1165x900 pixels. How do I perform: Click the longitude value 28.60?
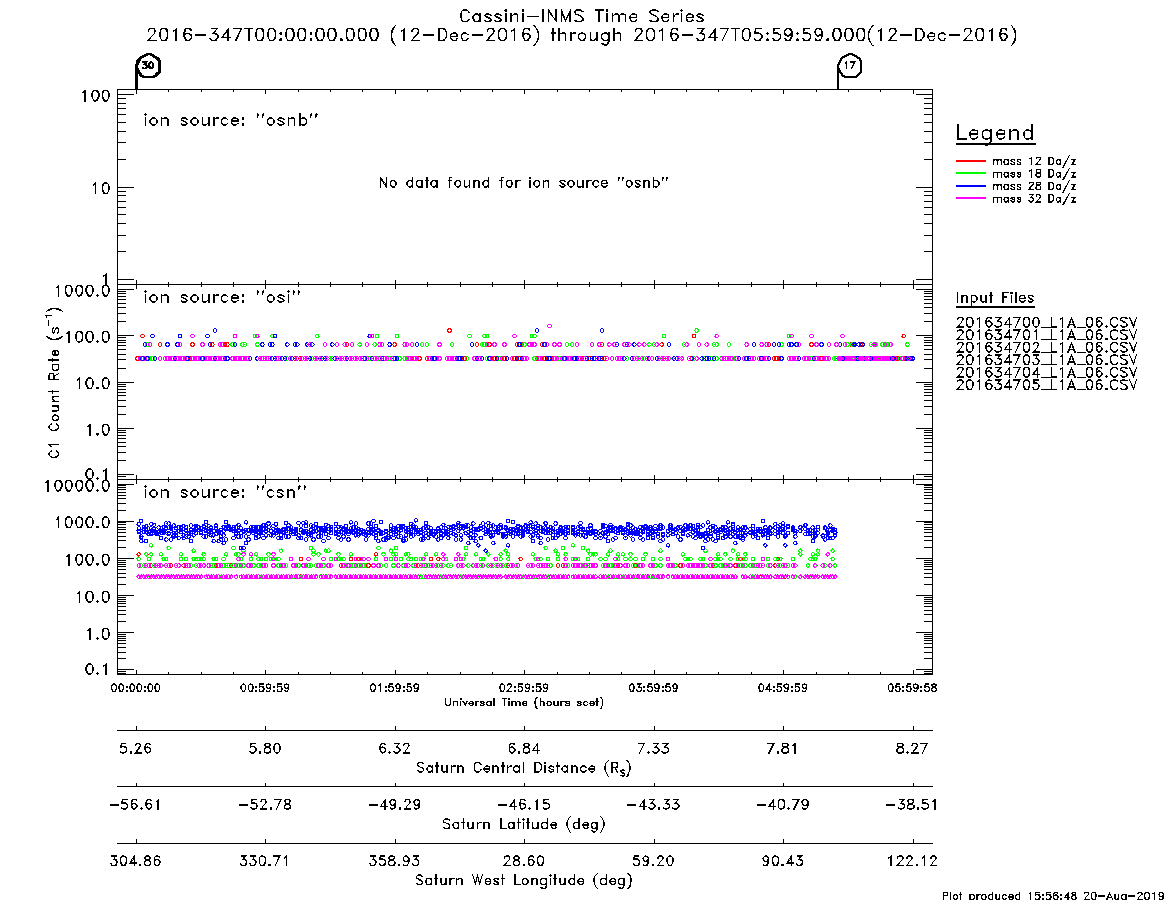pos(524,861)
